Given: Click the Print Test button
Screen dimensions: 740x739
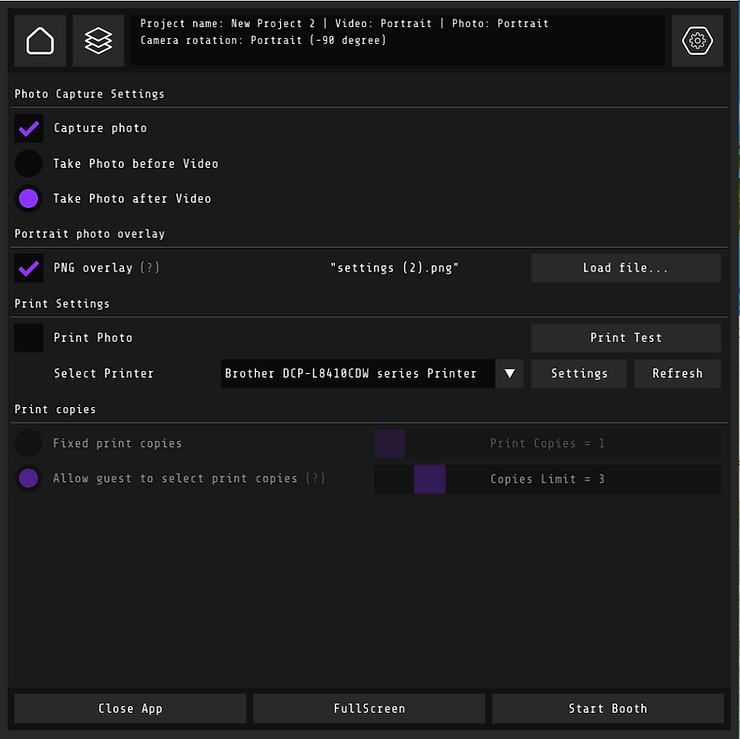Looking at the screenshot, I should click(626, 338).
